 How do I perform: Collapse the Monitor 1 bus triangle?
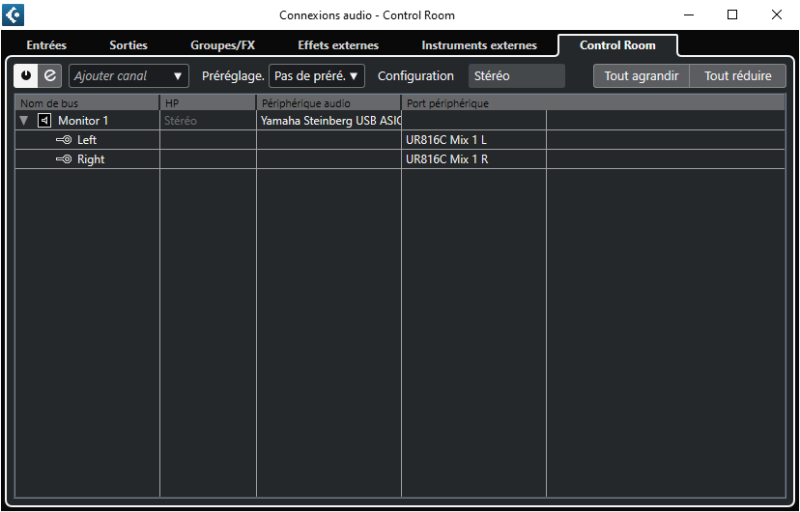click(24, 121)
